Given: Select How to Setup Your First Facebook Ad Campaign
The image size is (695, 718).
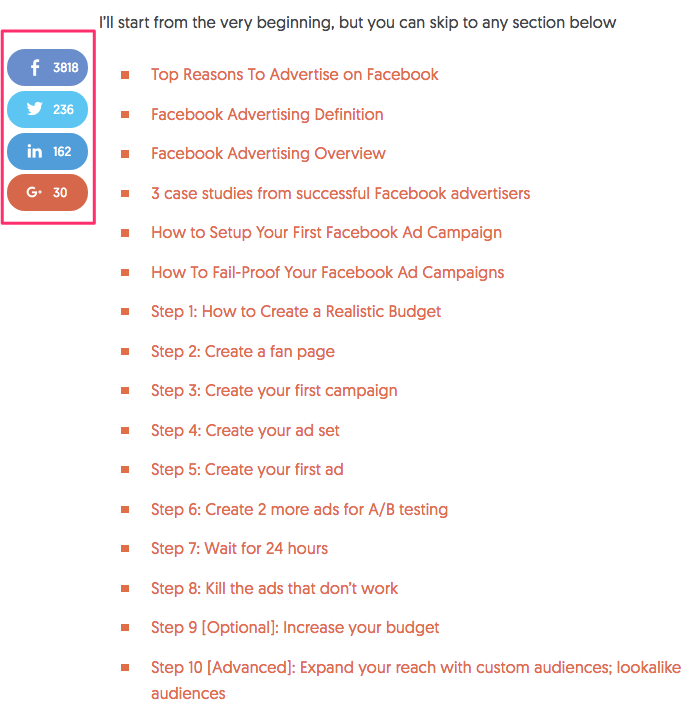Looking at the screenshot, I should (326, 233).
